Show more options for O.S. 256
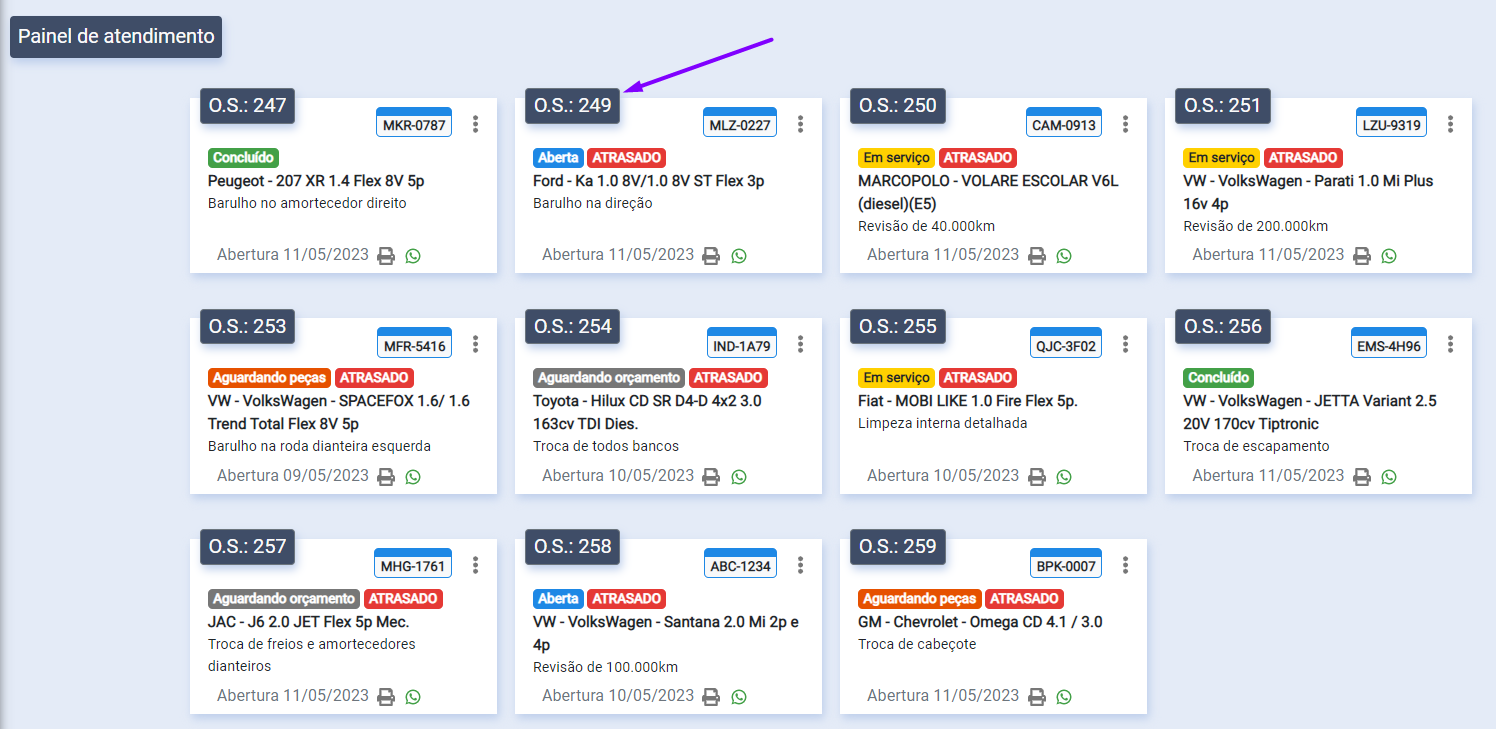The image size is (1496, 729). coord(1451,344)
